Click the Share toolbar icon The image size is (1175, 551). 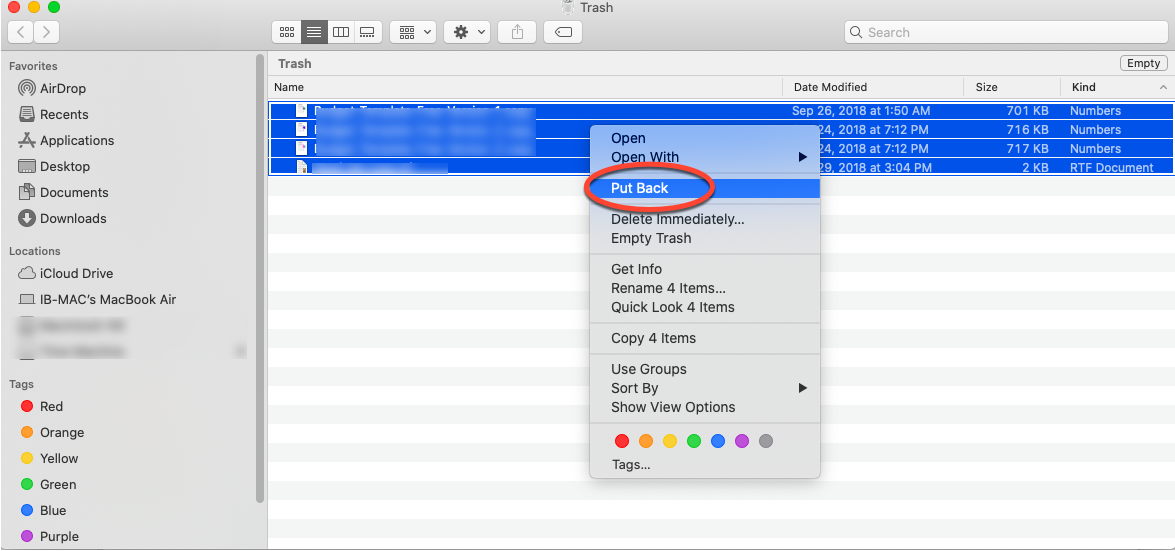517,32
